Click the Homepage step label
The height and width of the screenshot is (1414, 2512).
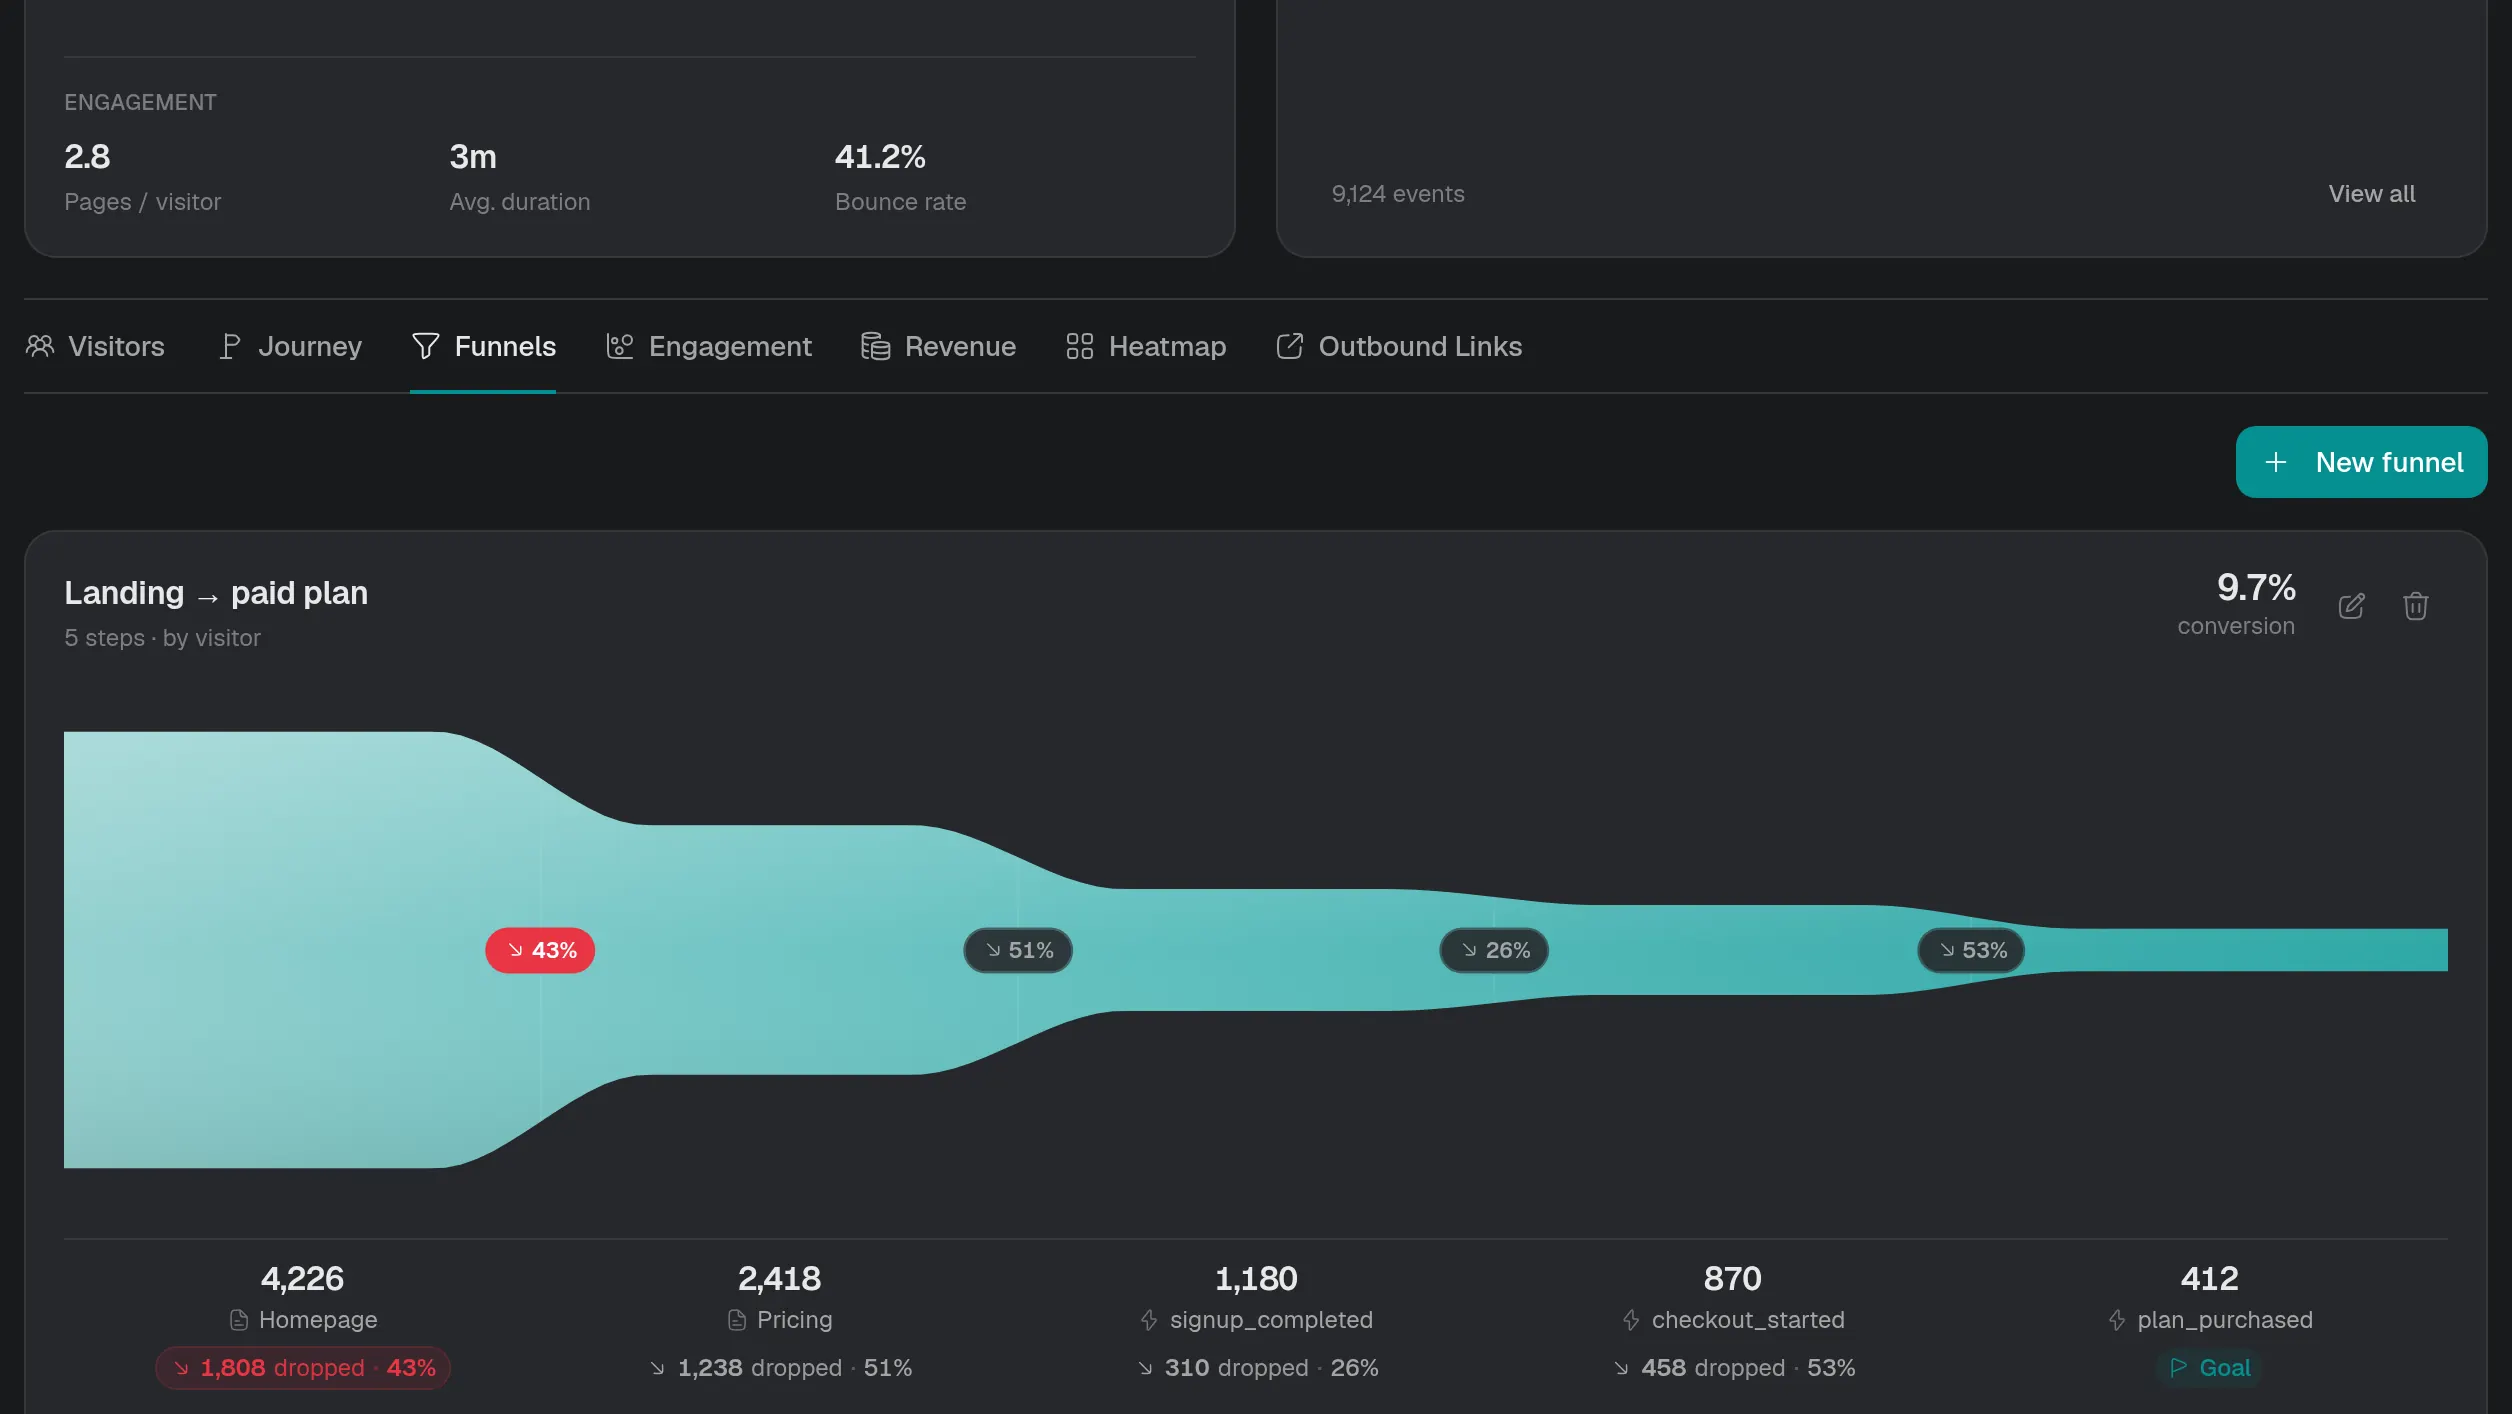click(318, 1320)
